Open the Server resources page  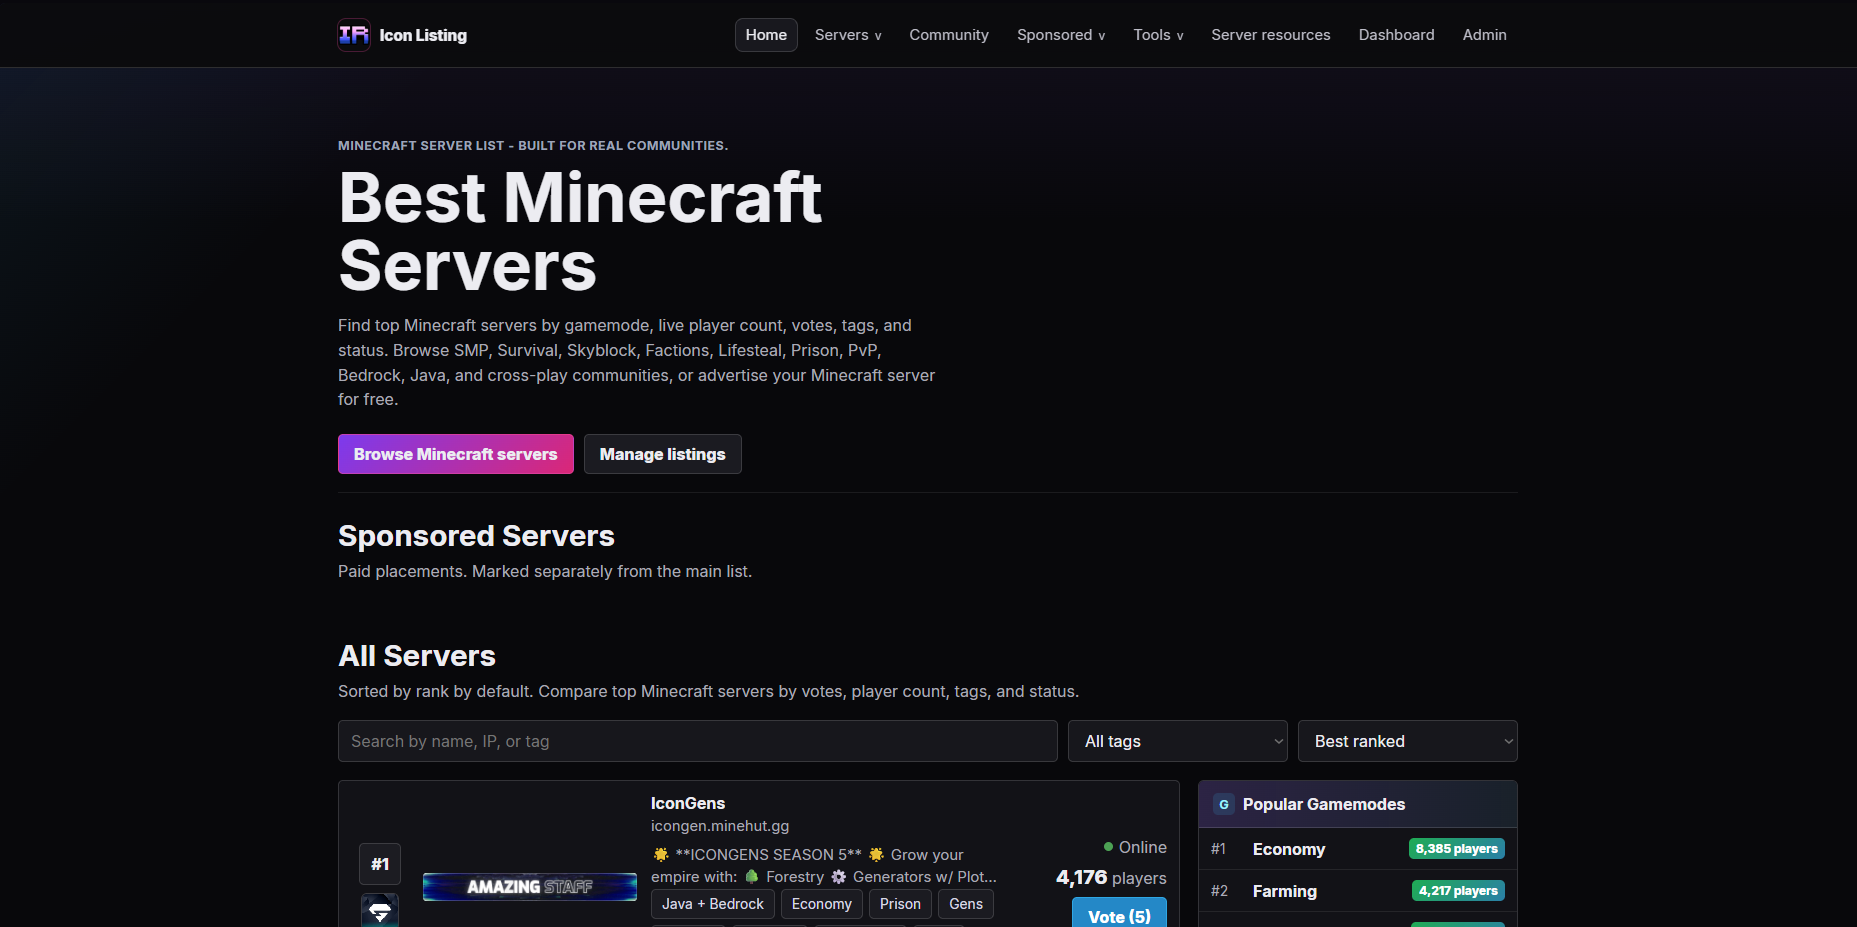[x=1271, y=35]
